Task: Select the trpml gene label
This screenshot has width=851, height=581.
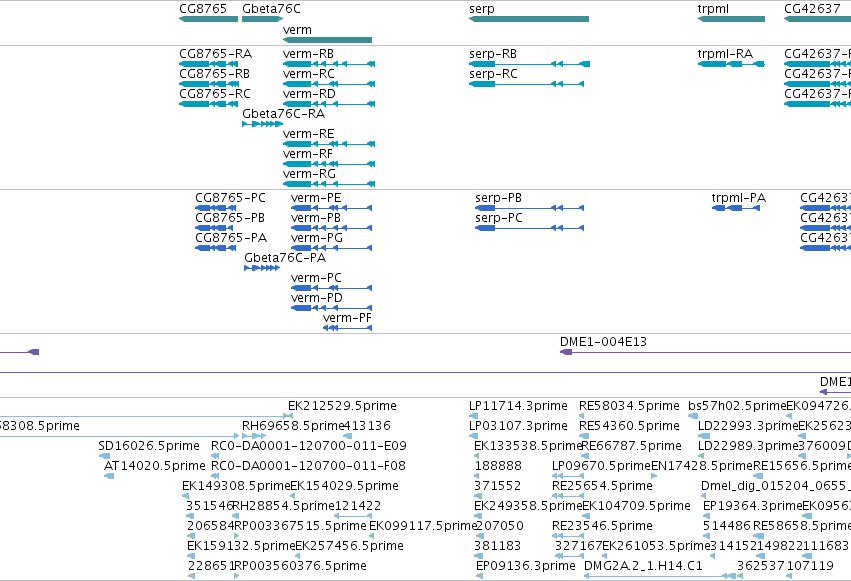Action: (713, 9)
